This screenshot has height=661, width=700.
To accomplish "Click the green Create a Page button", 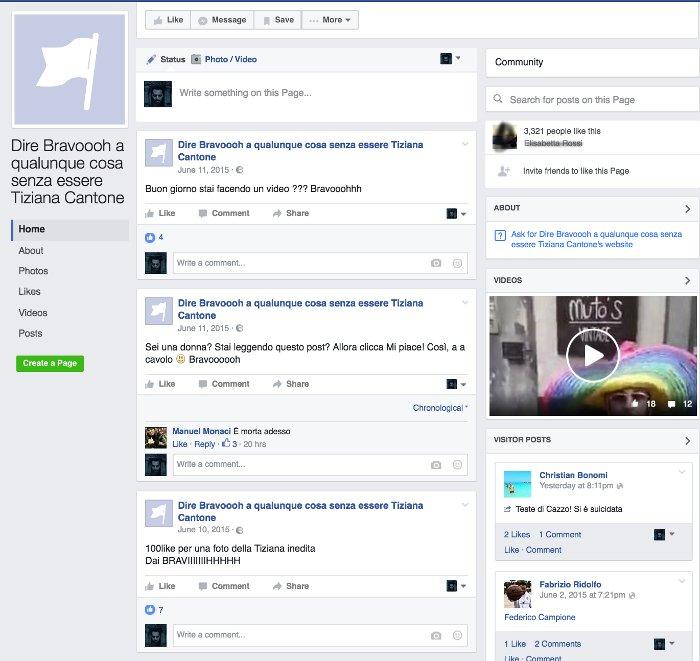I will click(50, 363).
